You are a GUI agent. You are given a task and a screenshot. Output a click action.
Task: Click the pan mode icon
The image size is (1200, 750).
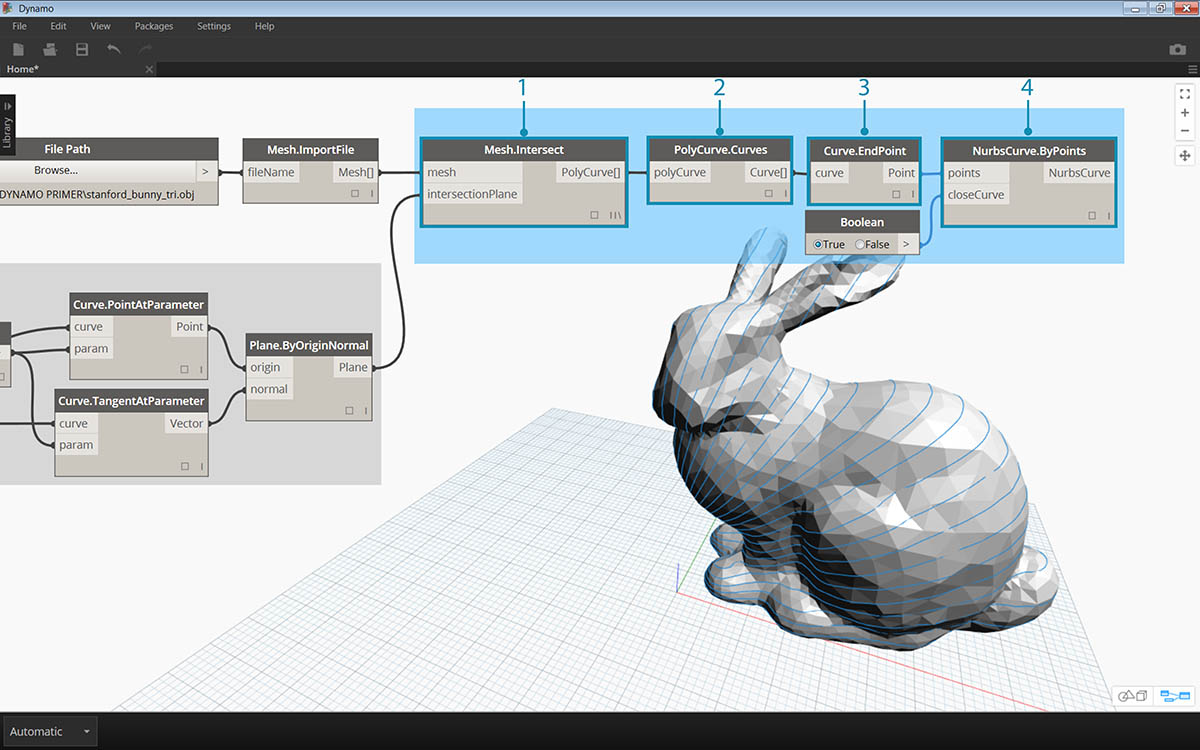[x=1185, y=156]
